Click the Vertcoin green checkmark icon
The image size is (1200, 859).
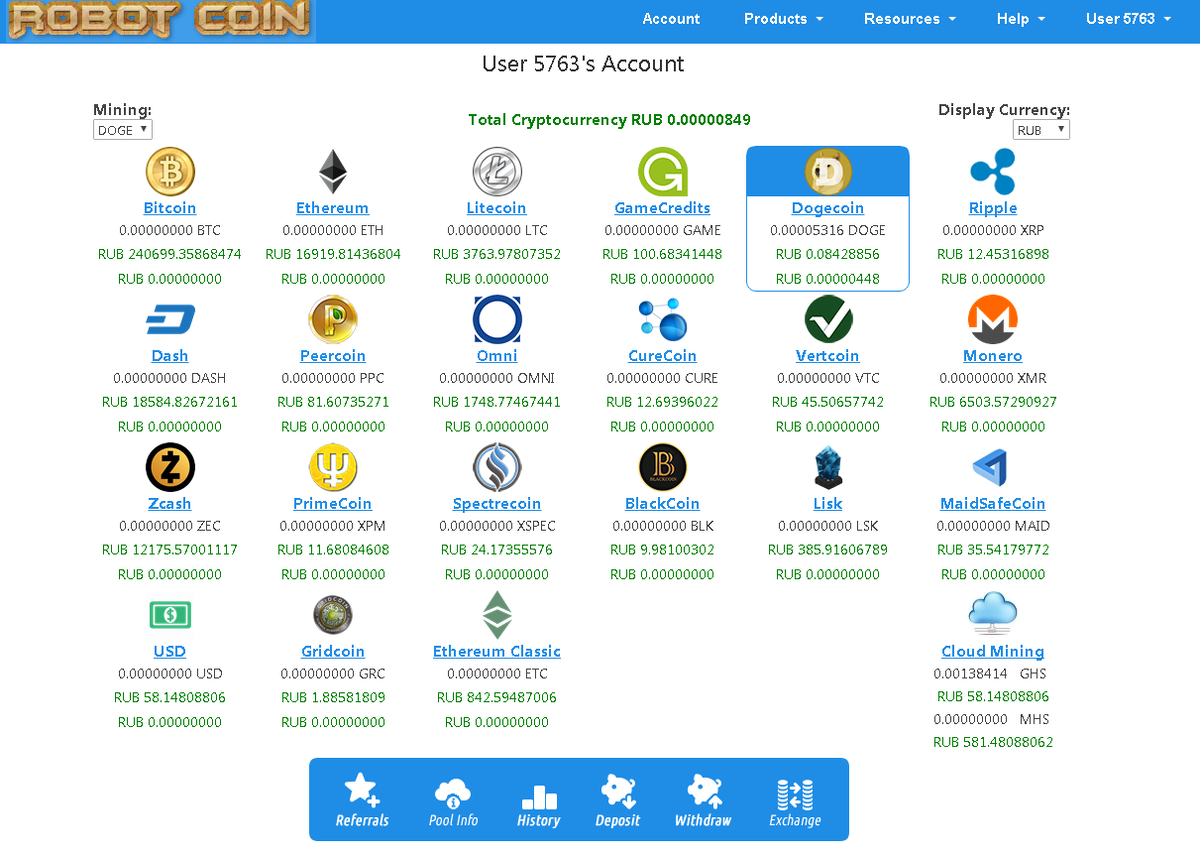(828, 320)
